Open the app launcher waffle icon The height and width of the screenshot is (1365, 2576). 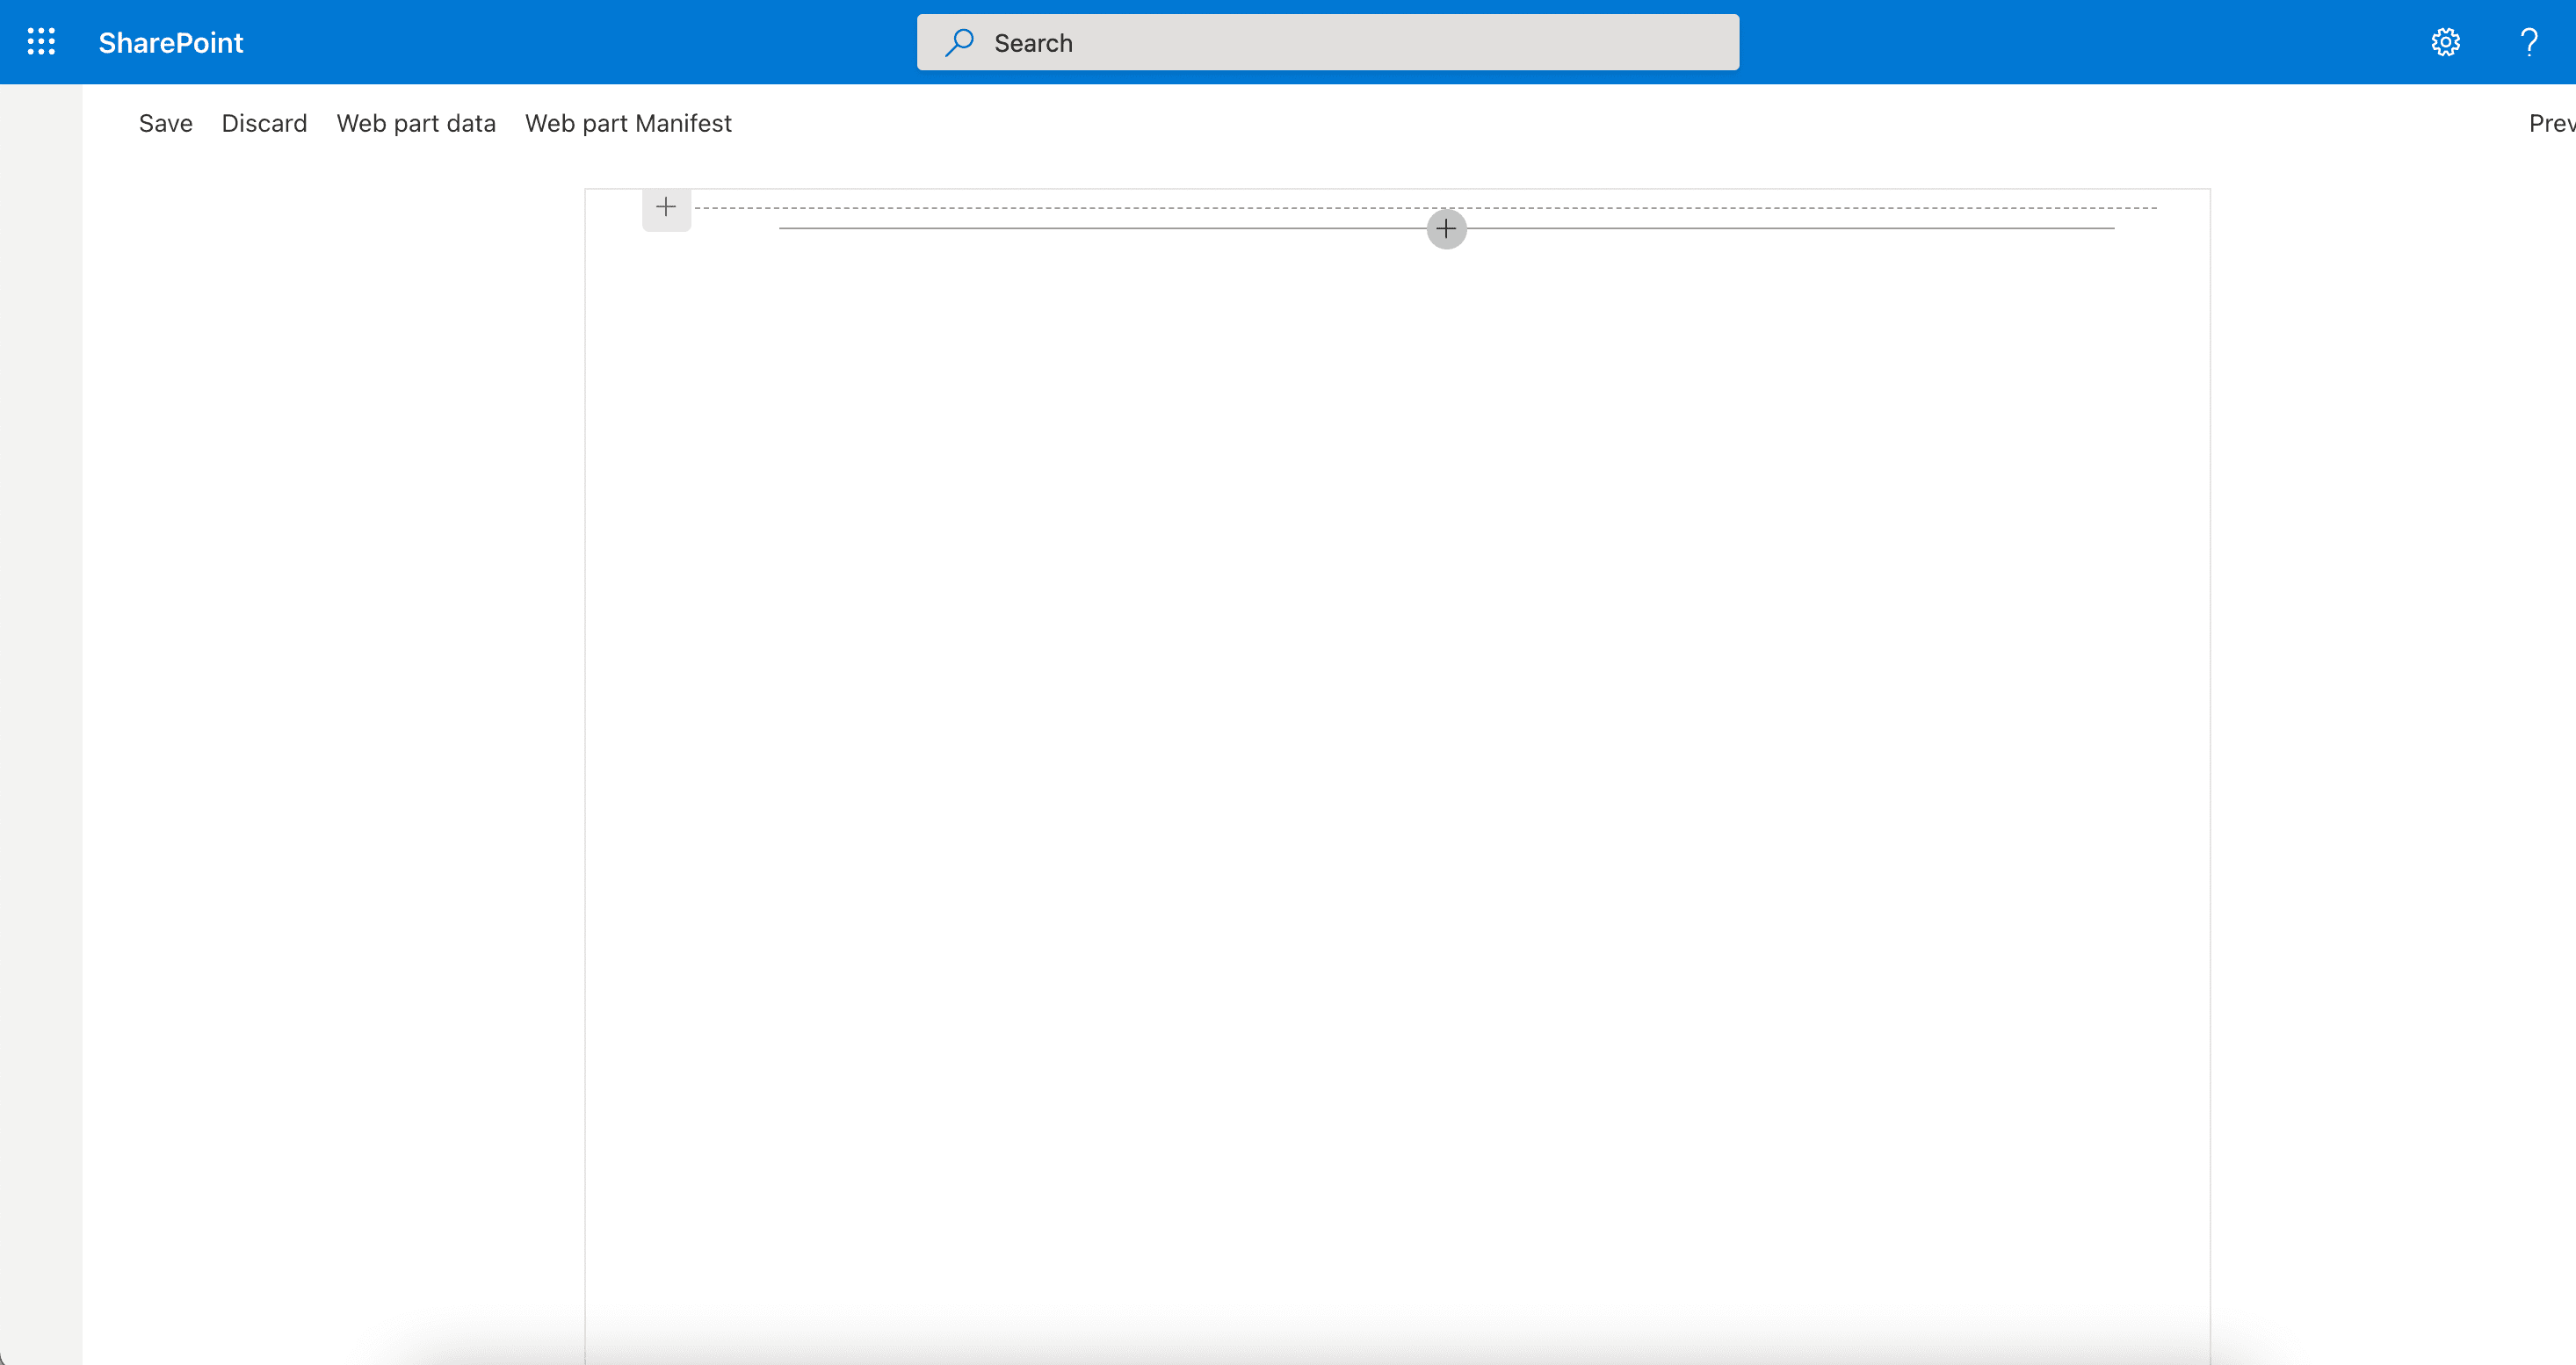[41, 42]
